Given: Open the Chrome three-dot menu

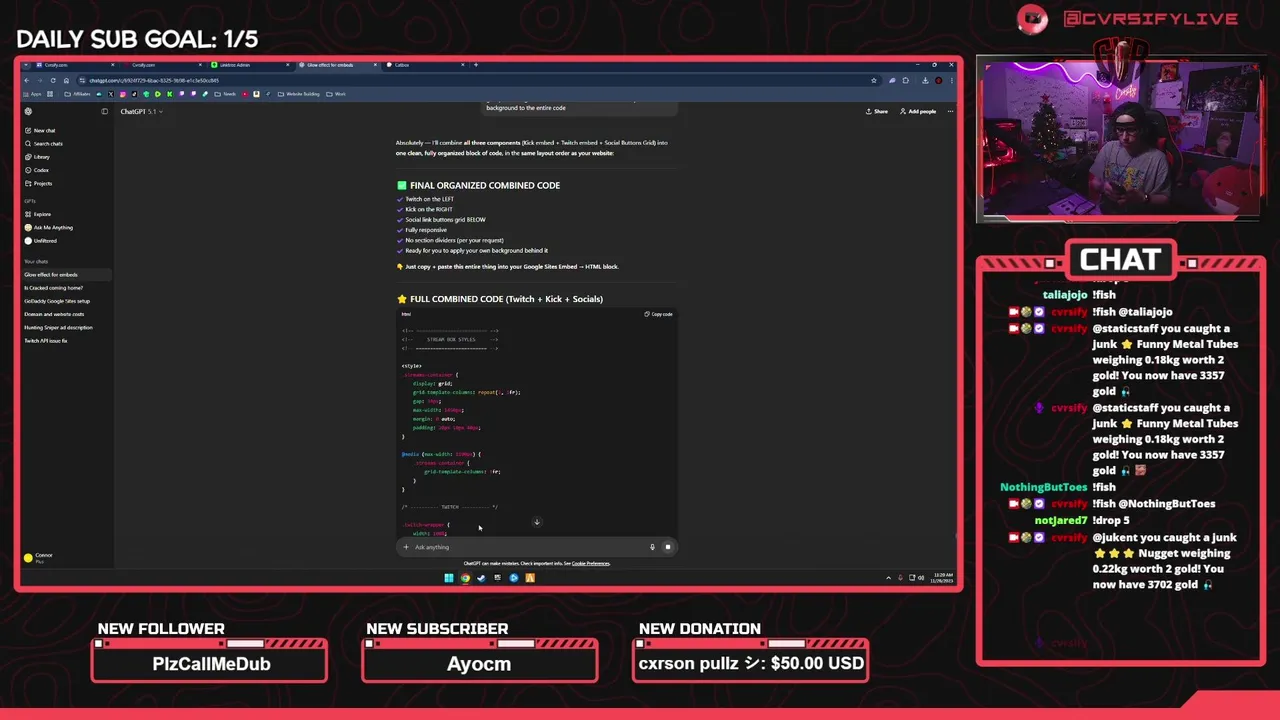Looking at the screenshot, I should click(x=951, y=80).
